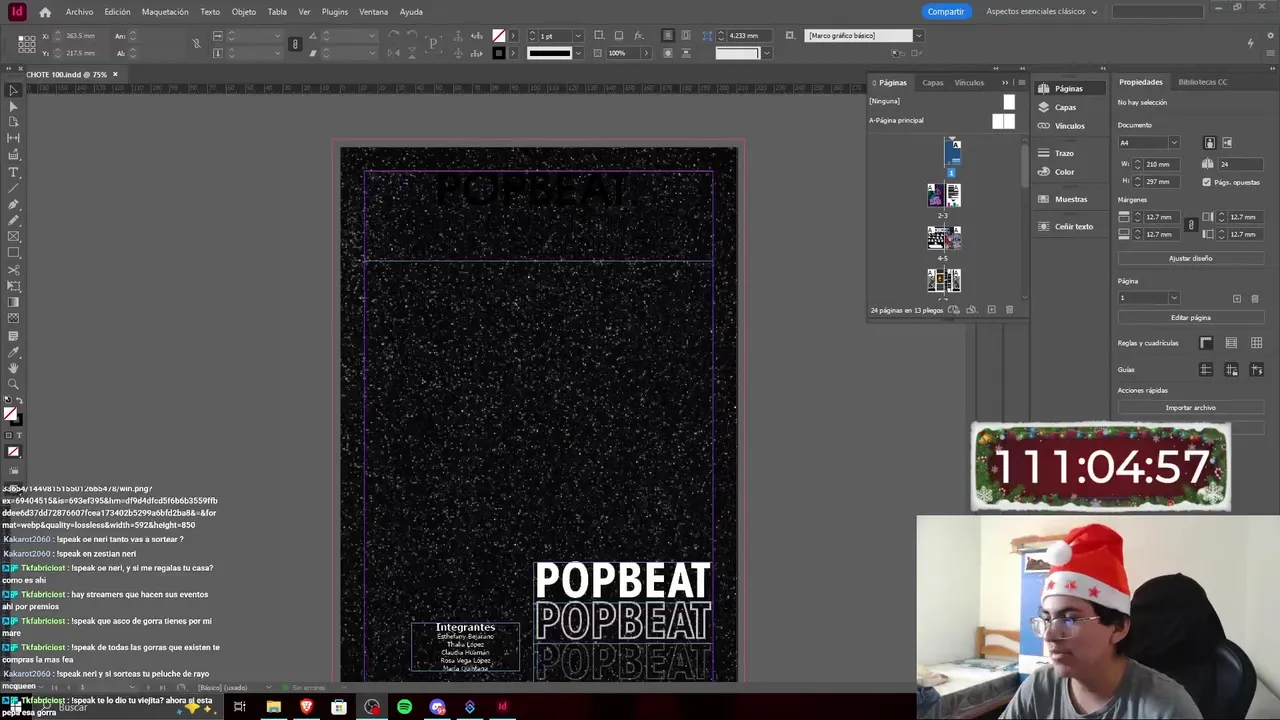1280x720 pixels.
Task: Switch to Capas tab in the pages panel group
Action: 932,83
